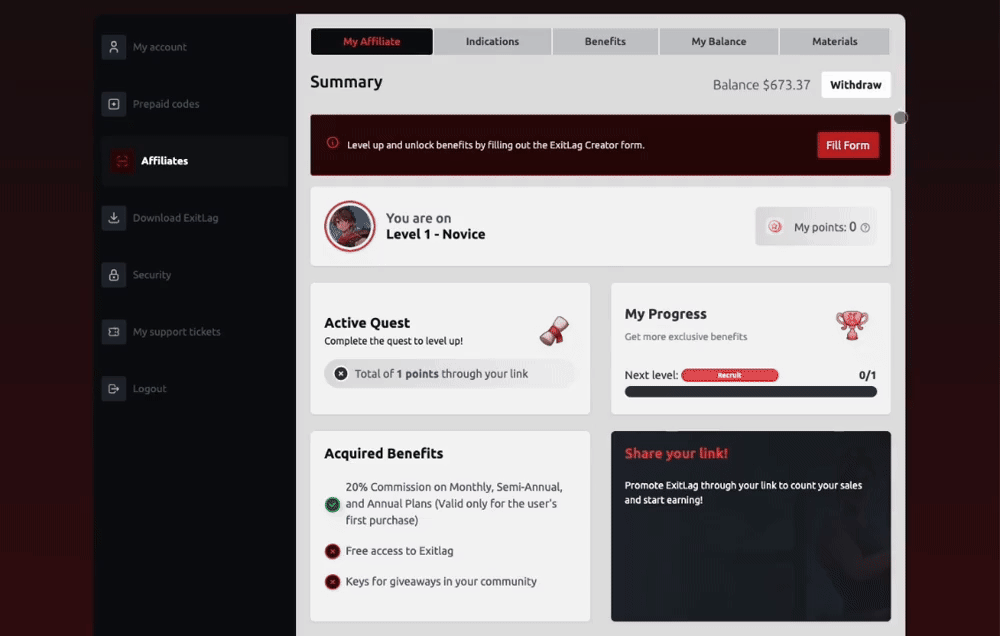Click the Prepaid codes plus-box icon
This screenshot has height=636, width=1000.
[x=114, y=104]
